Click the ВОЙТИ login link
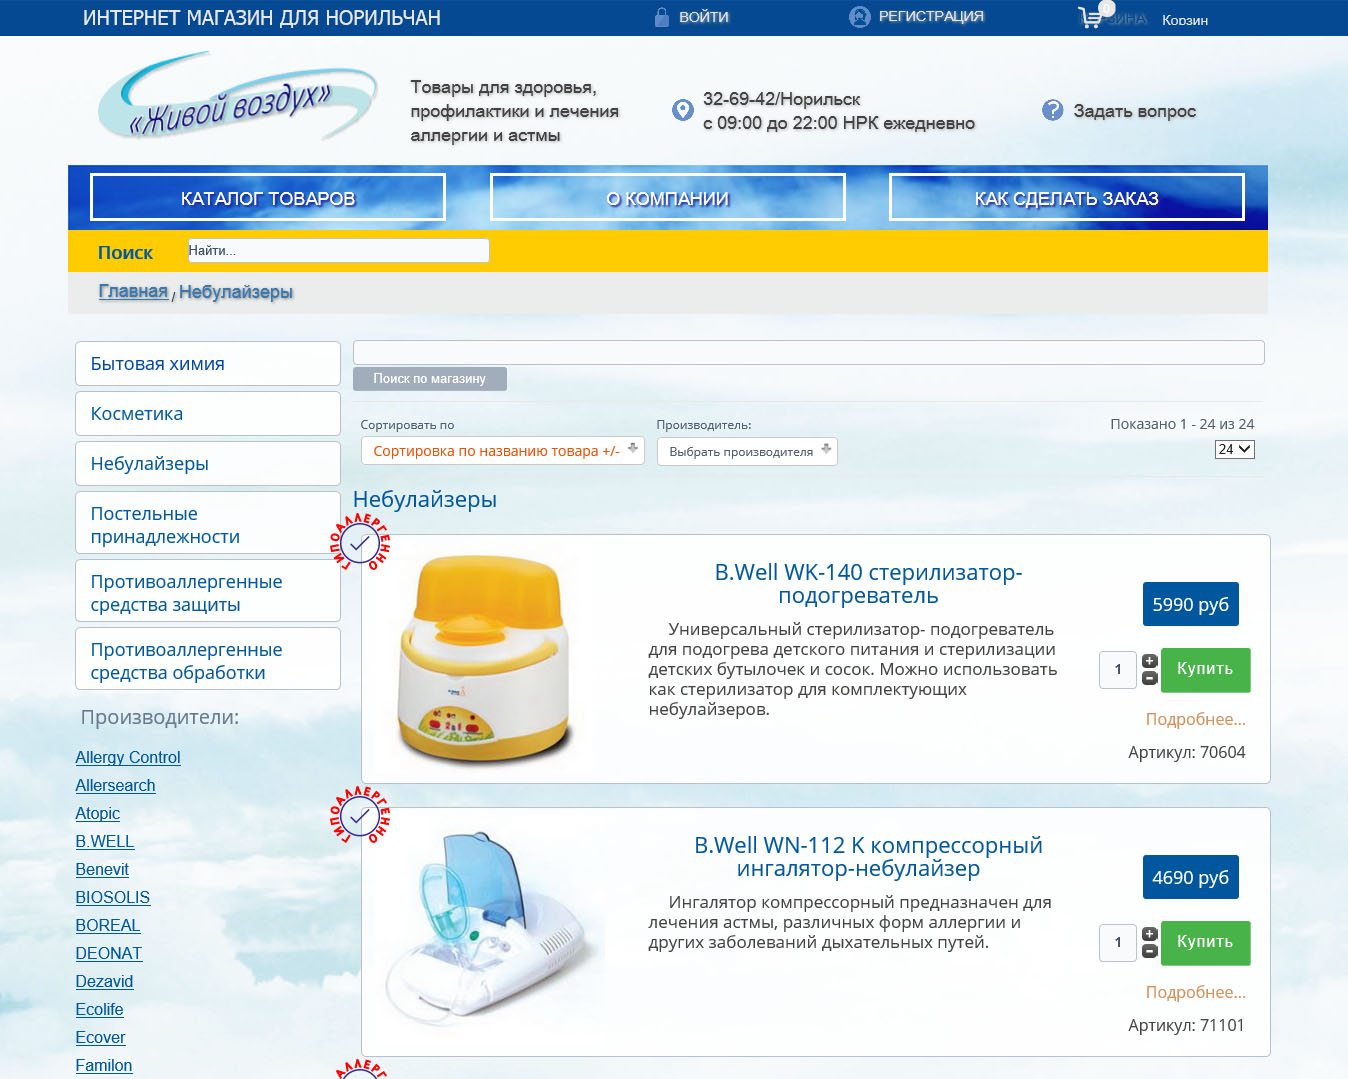 704,17
